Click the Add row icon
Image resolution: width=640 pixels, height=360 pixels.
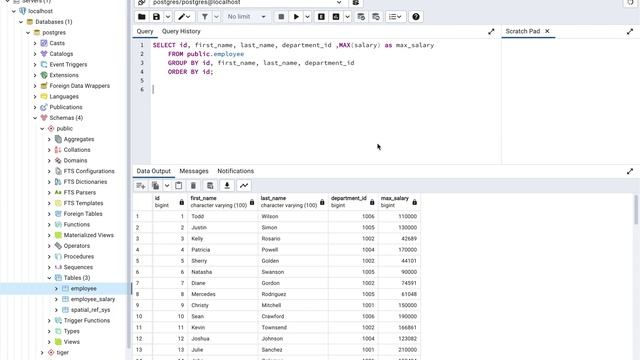click(x=141, y=186)
